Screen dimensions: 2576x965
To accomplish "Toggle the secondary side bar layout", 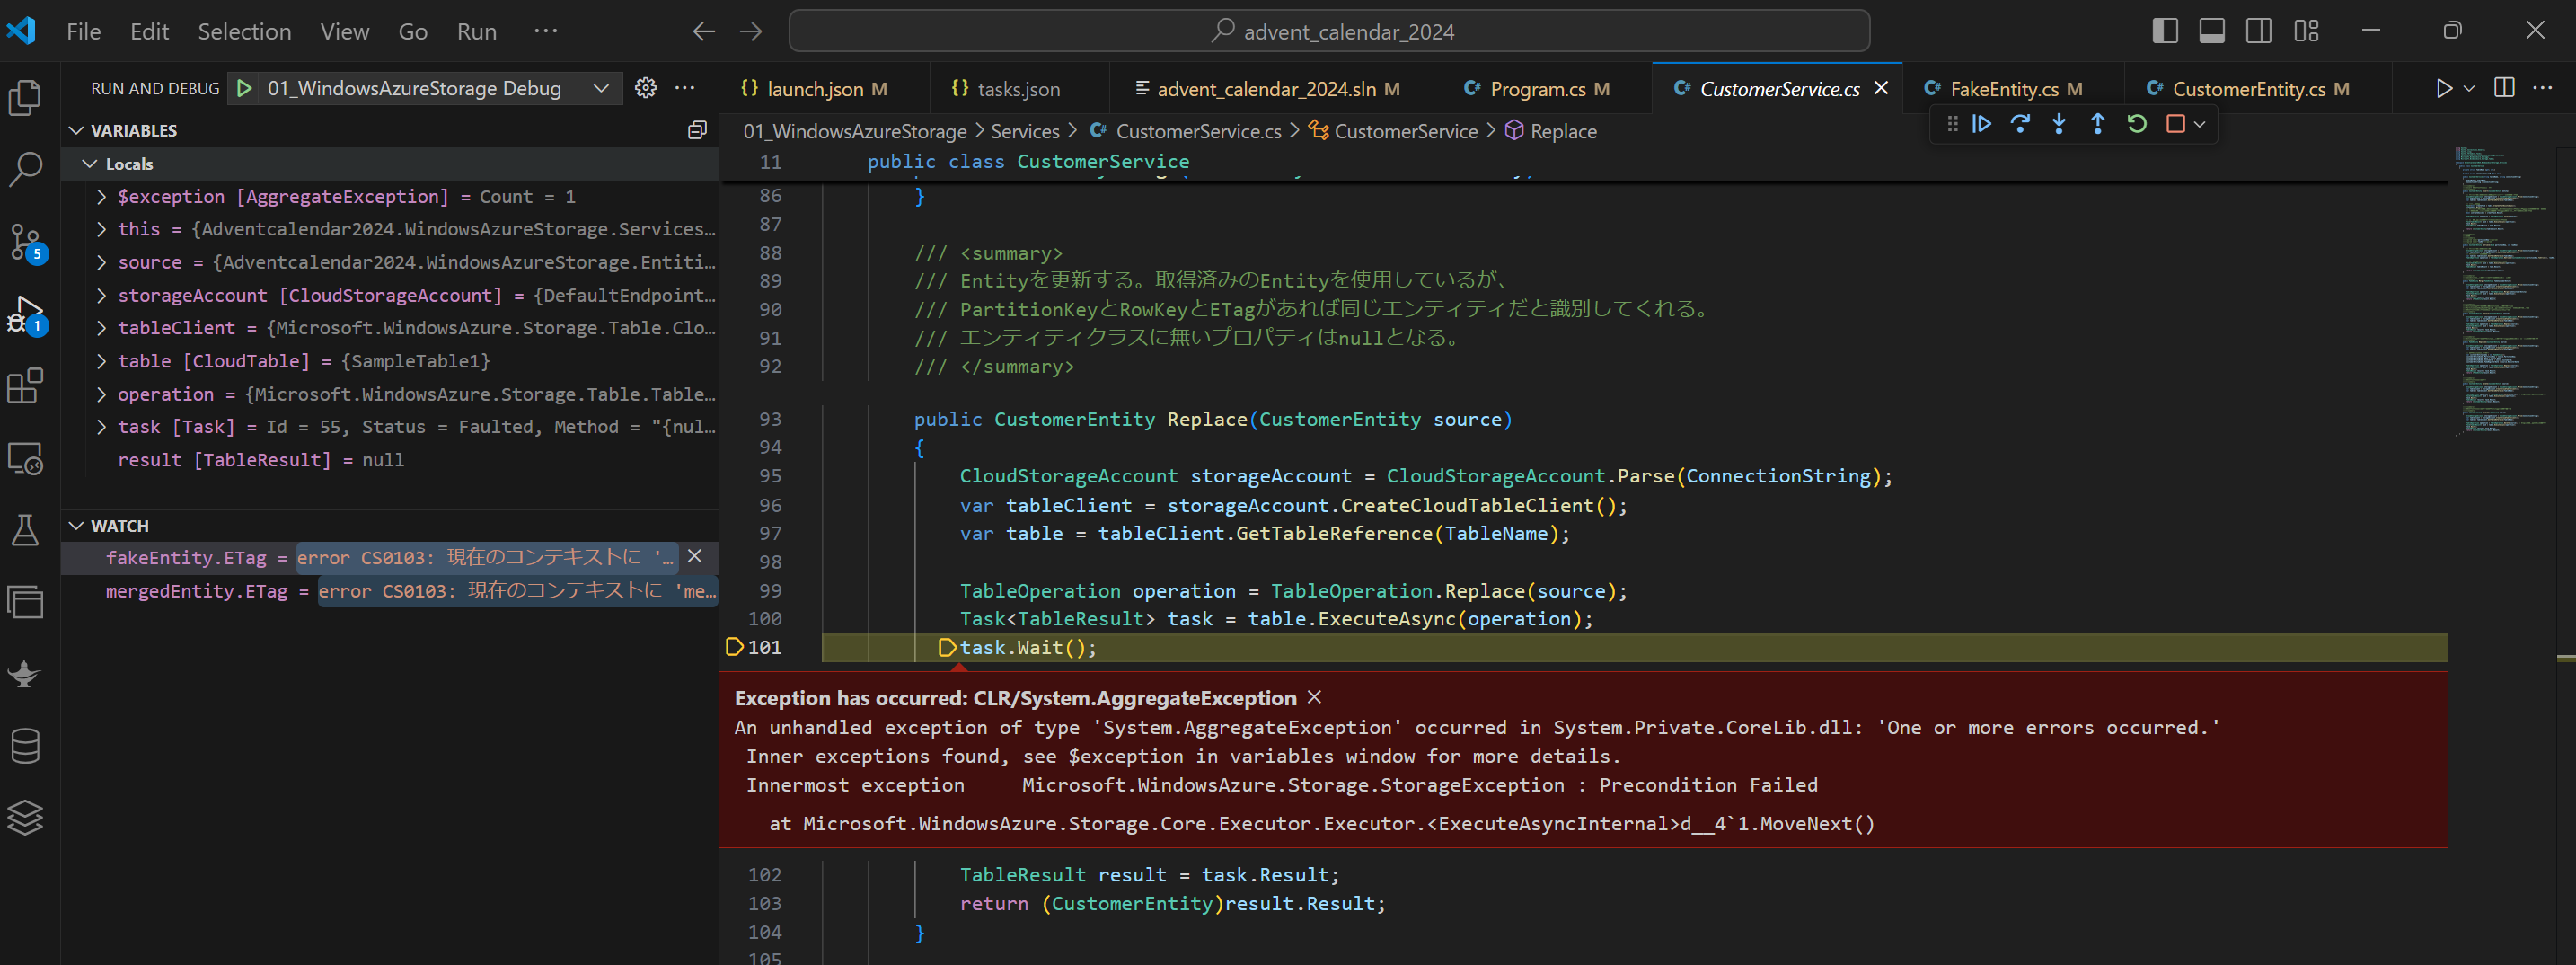I will (2259, 31).
